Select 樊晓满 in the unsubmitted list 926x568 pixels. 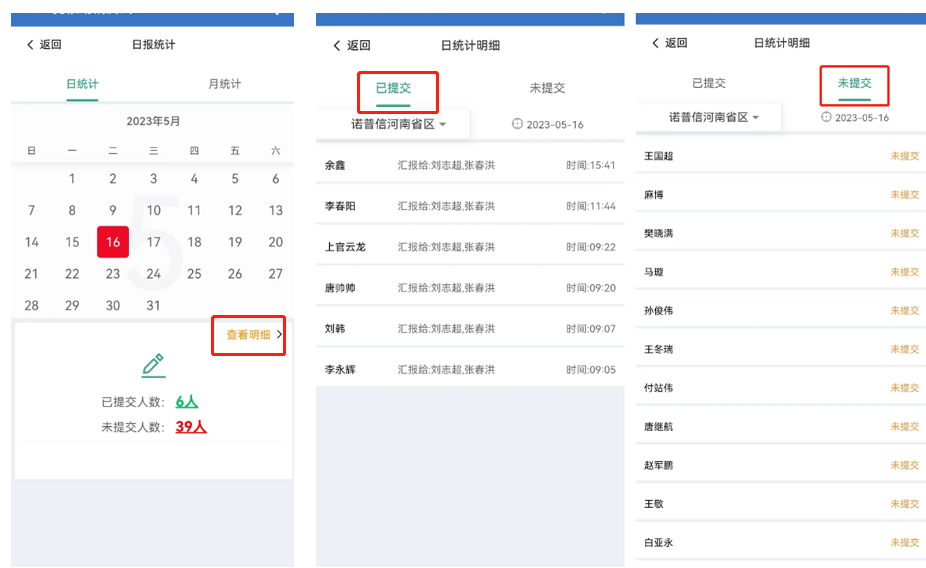click(658, 233)
